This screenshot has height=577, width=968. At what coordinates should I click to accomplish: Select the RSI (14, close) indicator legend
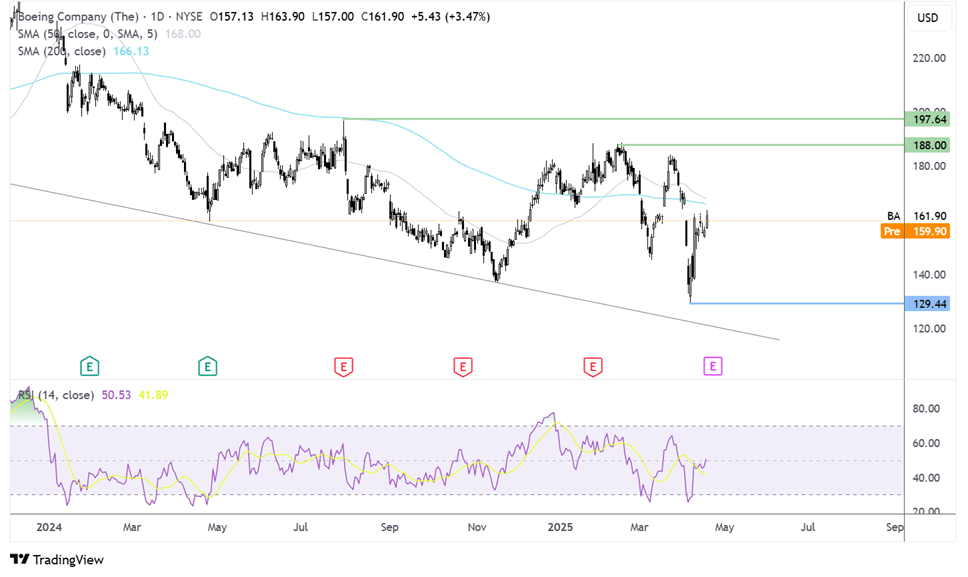56,395
